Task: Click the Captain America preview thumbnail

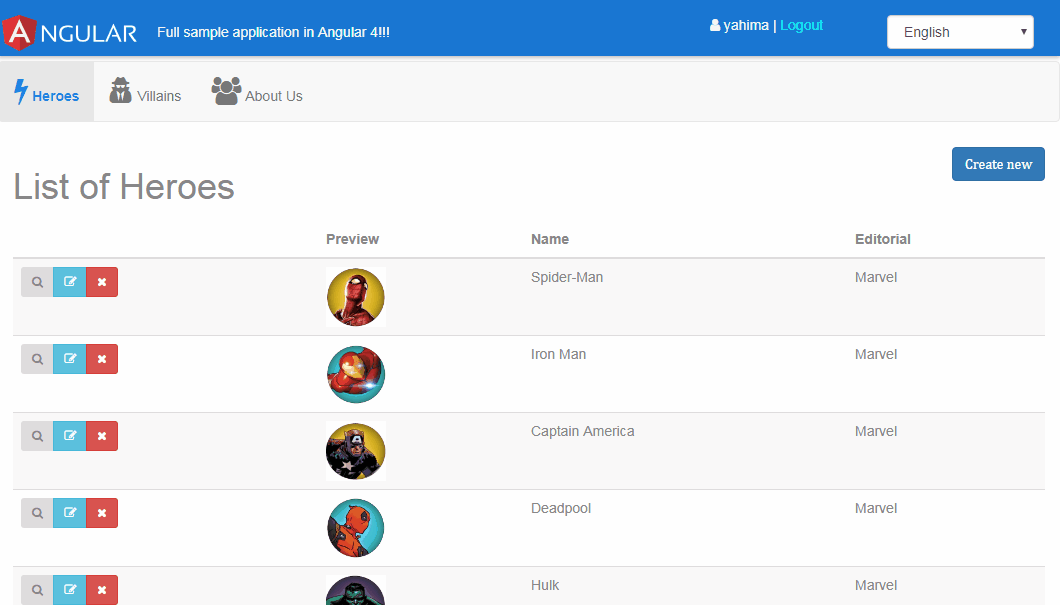Action: pyautogui.click(x=356, y=452)
